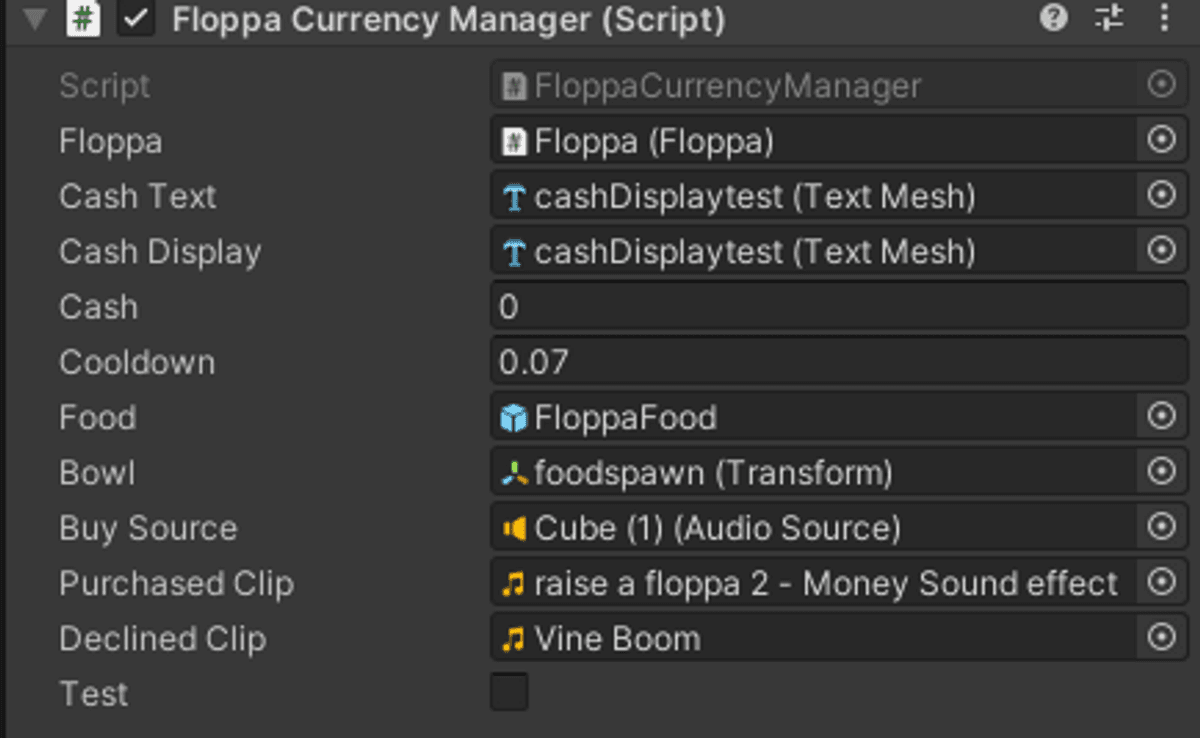
Task: Click the Cash Text property label
Action: [x=137, y=196]
